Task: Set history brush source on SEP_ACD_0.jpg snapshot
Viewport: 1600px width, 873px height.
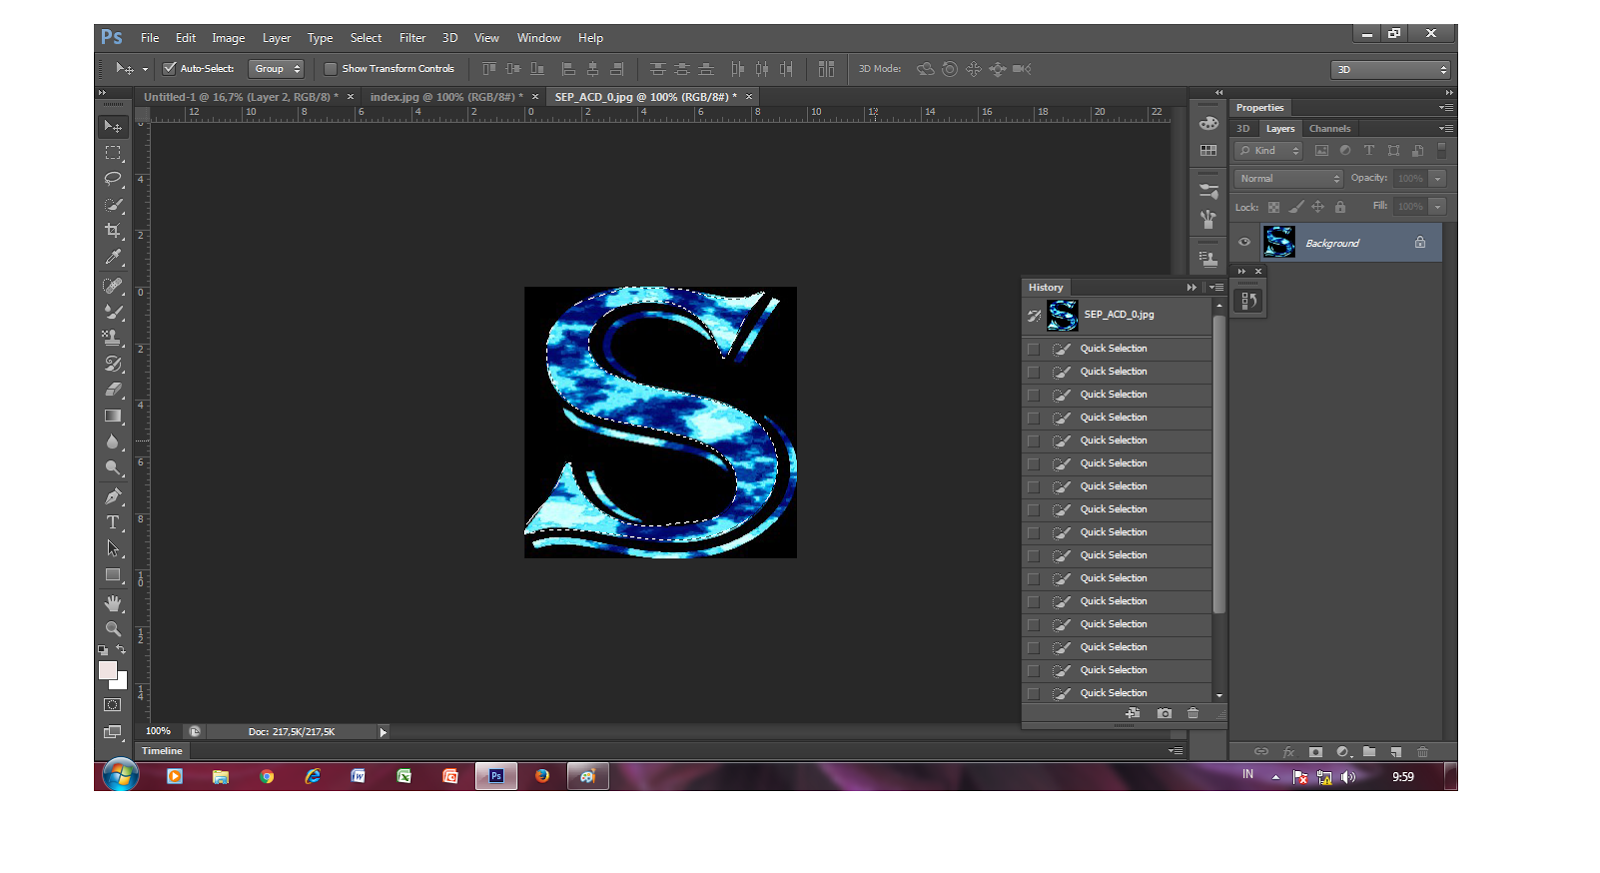Action: click(1034, 316)
